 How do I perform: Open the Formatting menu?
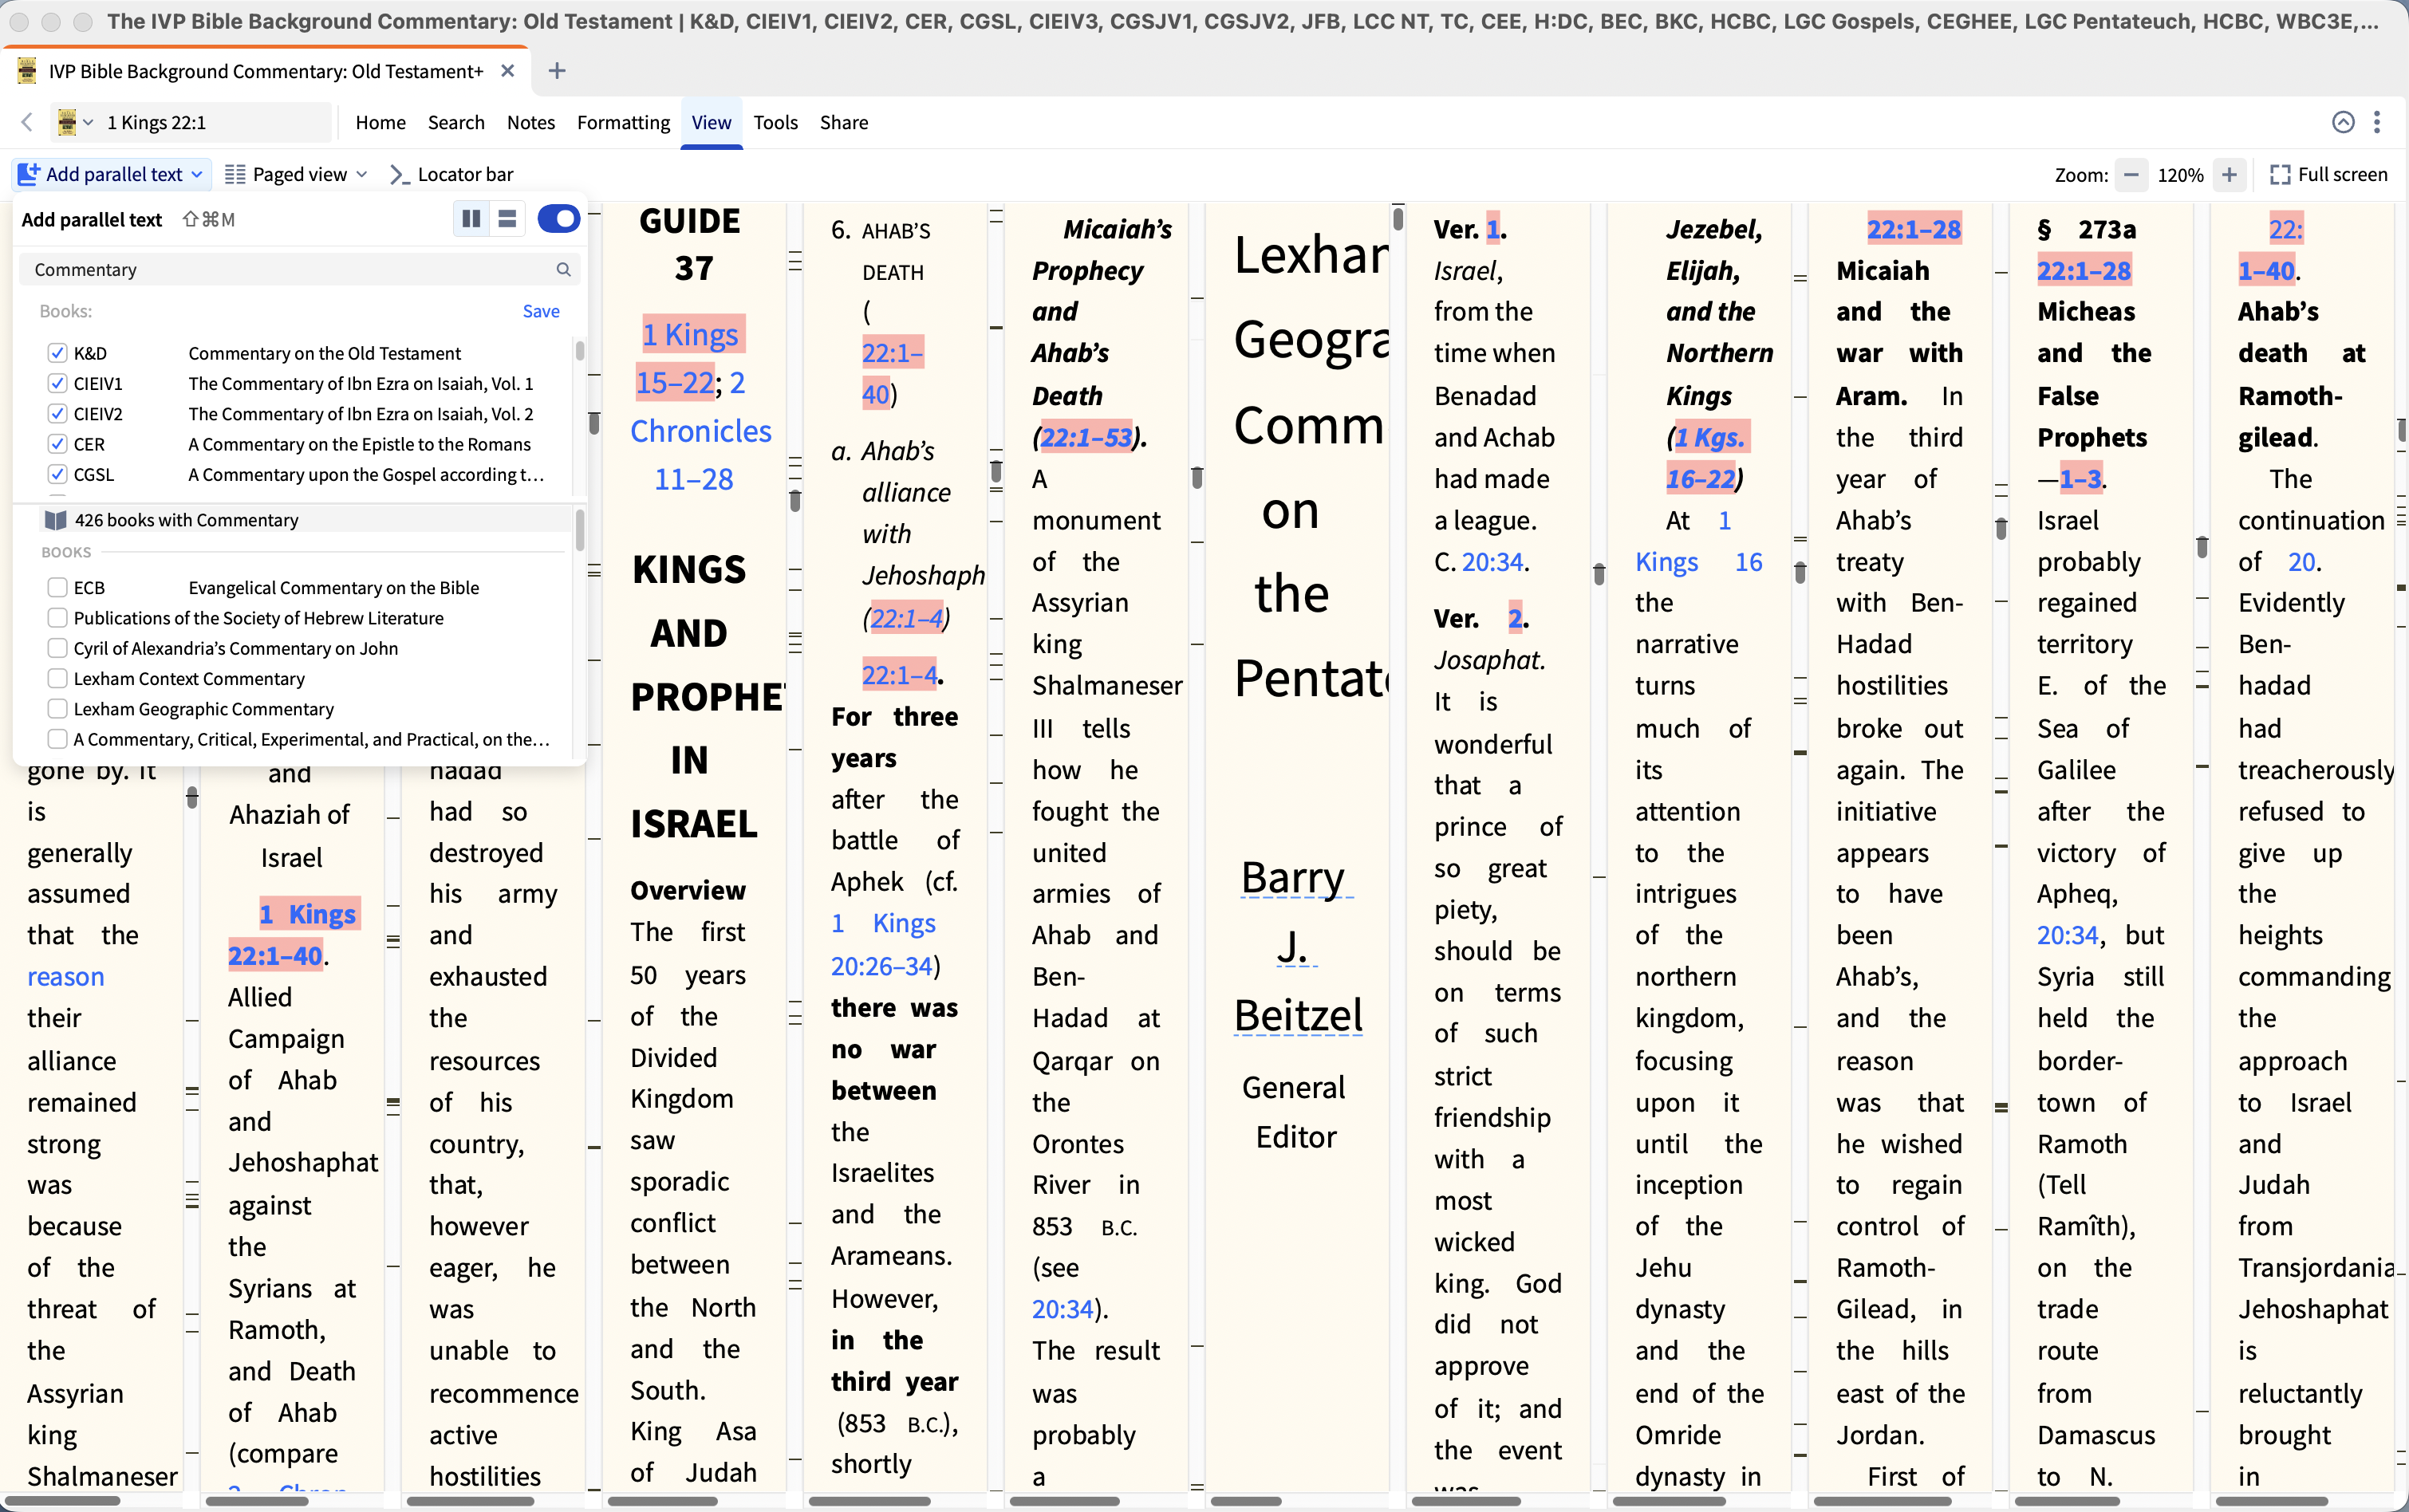(x=623, y=122)
